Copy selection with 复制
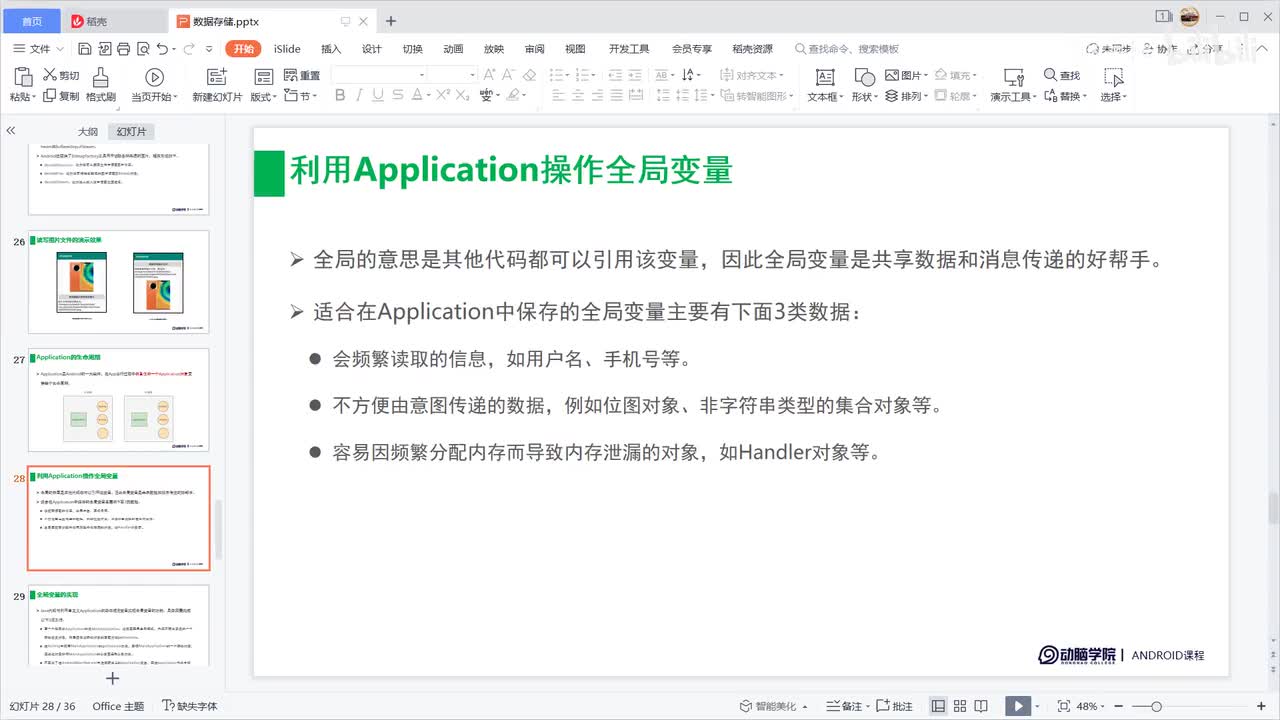Image resolution: width=1280 pixels, height=720 pixels. coord(61,96)
